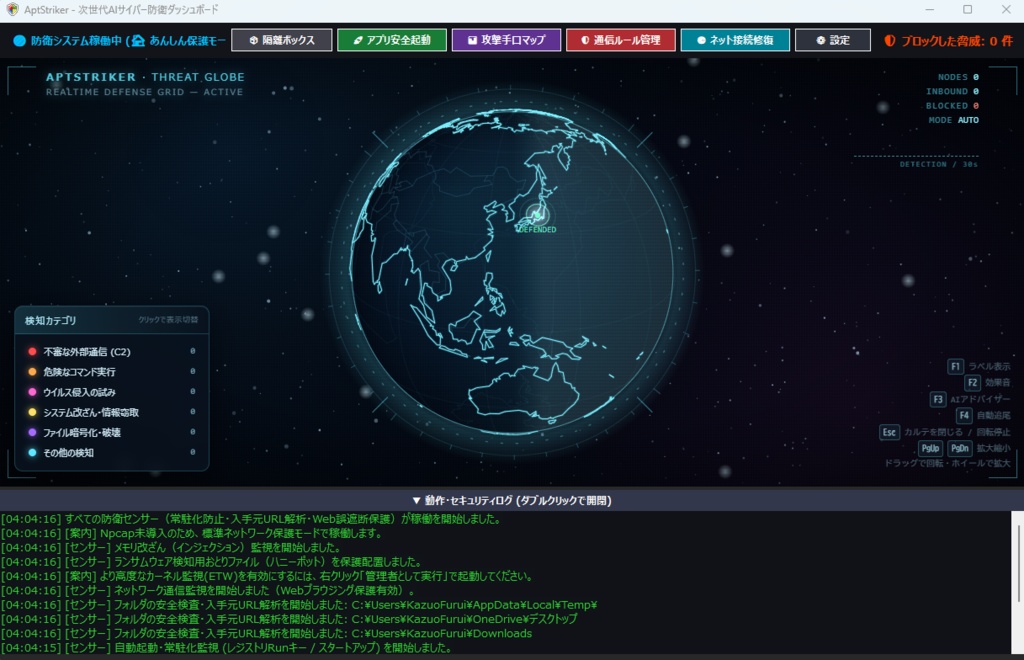The image size is (1024, 660).
Task: Click the INBOUND 0 readout
Action: [x=952, y=91]
